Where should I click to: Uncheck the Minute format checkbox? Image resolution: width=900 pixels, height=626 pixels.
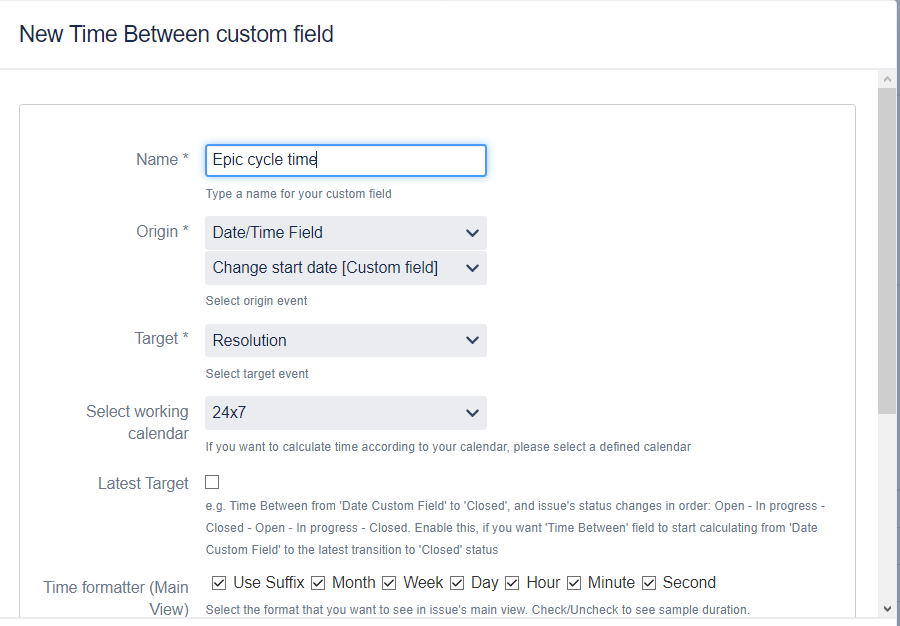pyautogui.click(x=575, y=583)
